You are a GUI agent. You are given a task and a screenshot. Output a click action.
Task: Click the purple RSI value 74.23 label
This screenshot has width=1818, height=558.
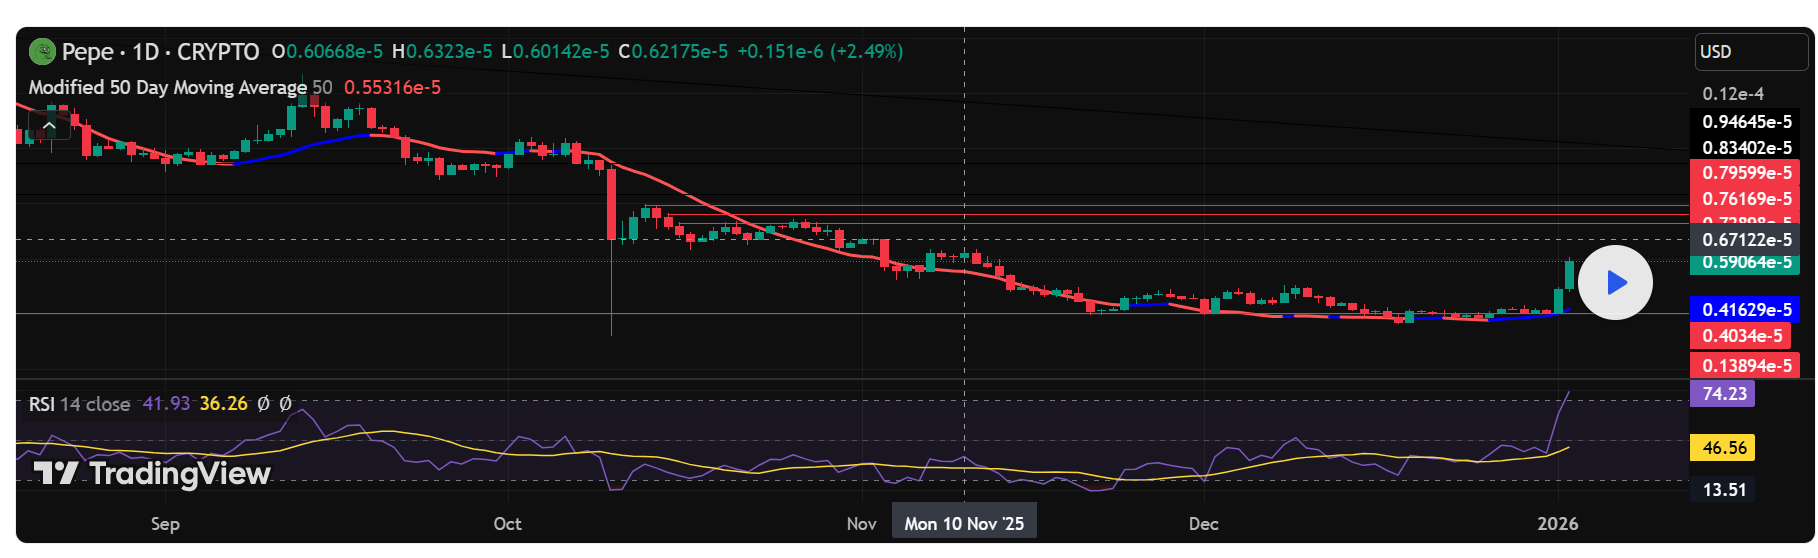pyautogui.click(x=1723, y=394)
